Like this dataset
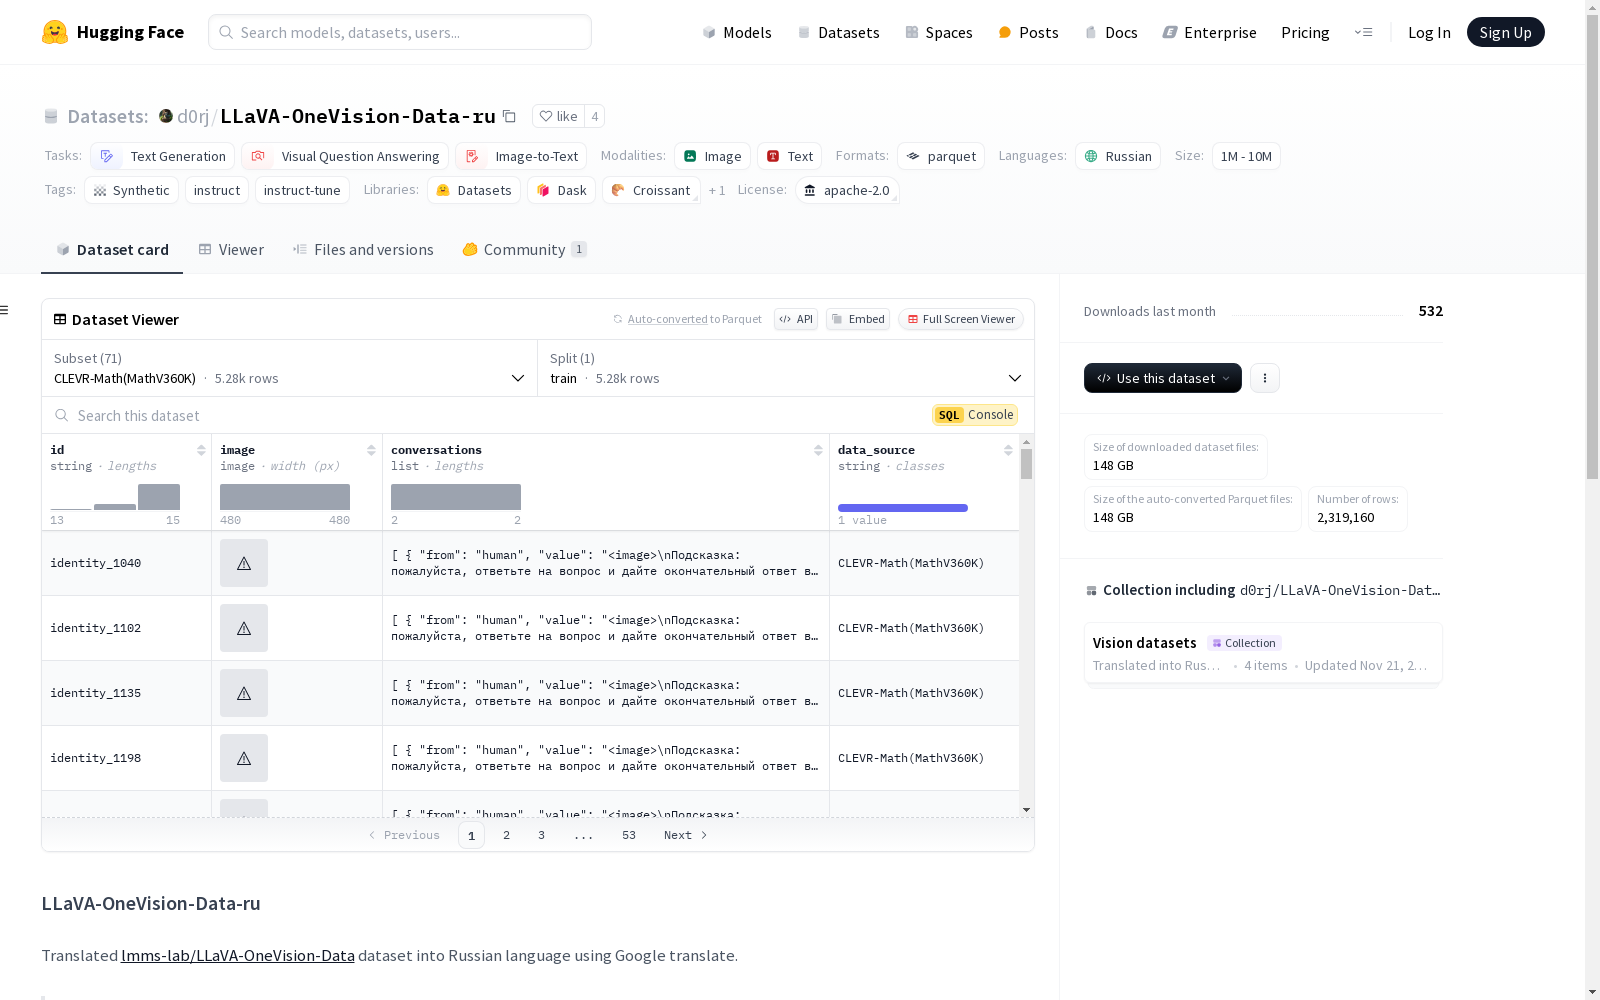 [x=558, y=116]
